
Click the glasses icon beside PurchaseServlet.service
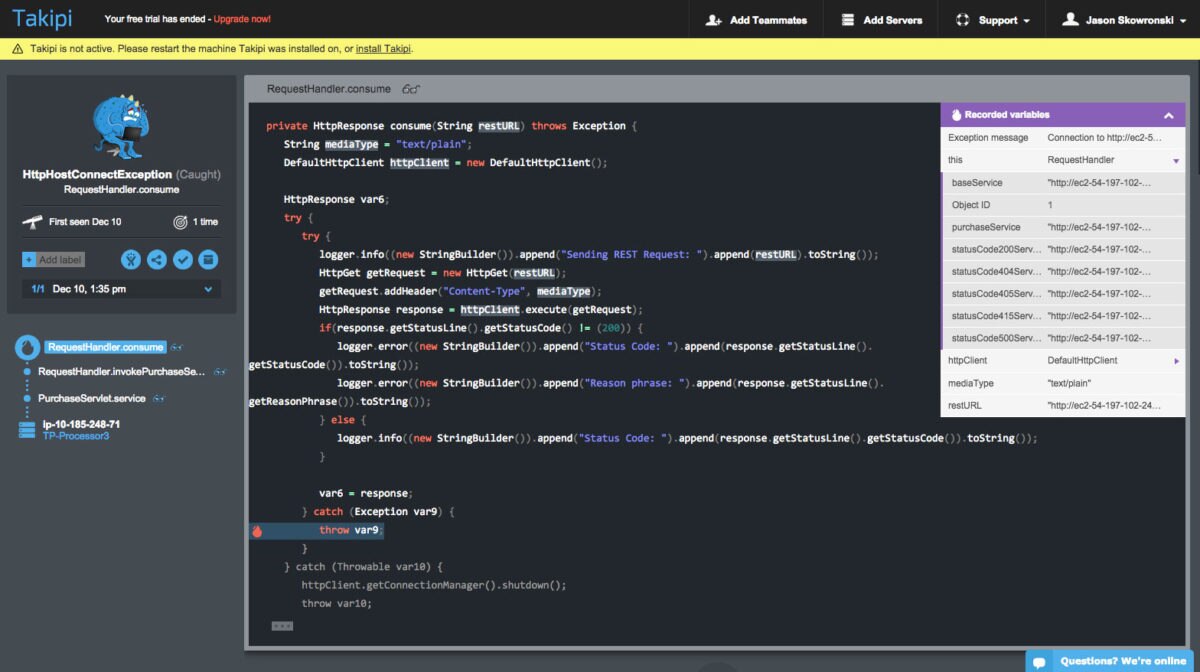[x=159, y=397]
